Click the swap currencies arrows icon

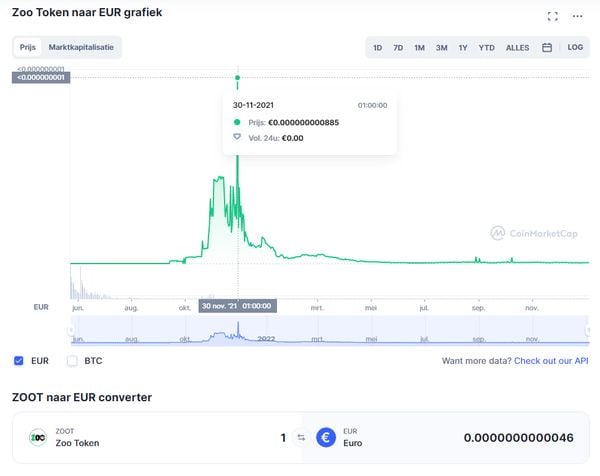point(301,437)
